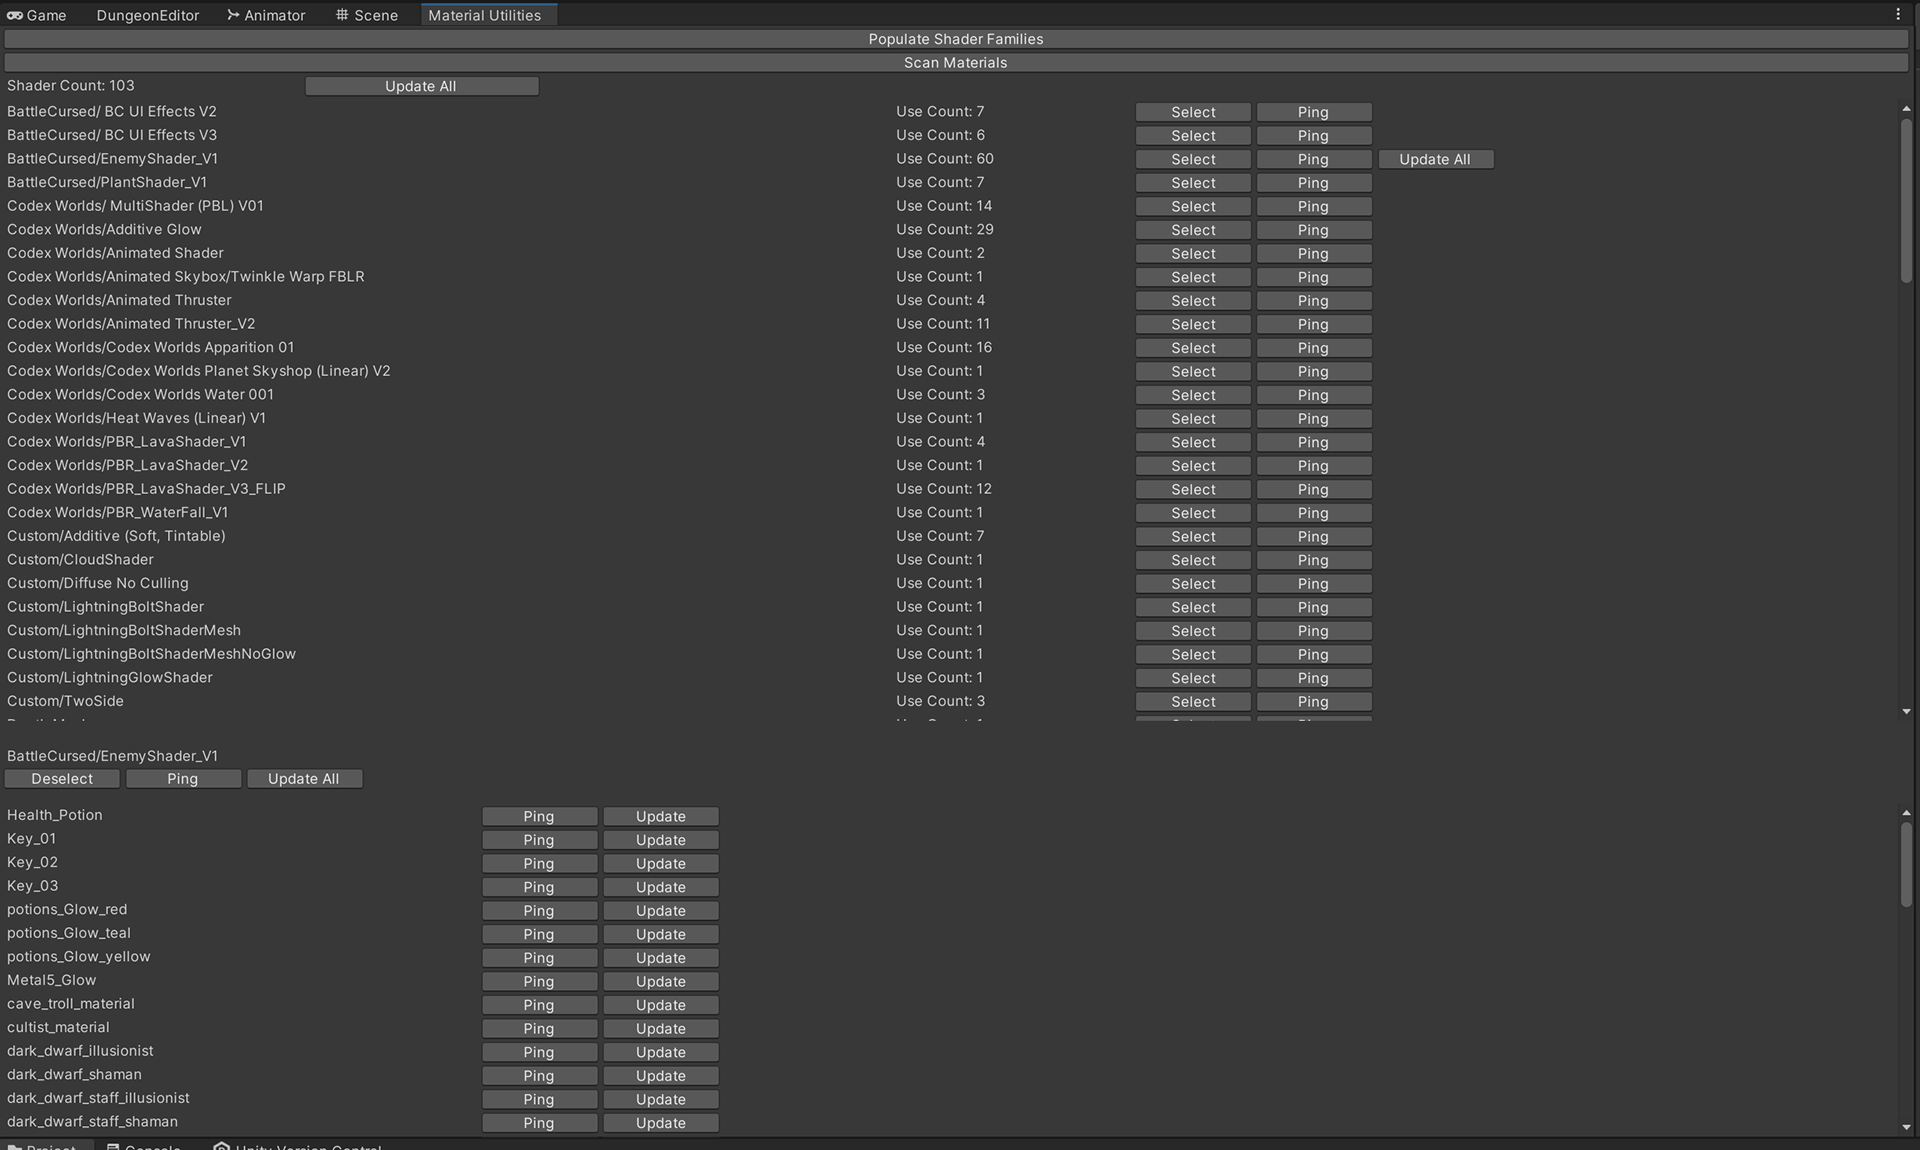Update the dark_dwarf_staff_shaman material
Screen dimensions: 1920x1150
661,1124
